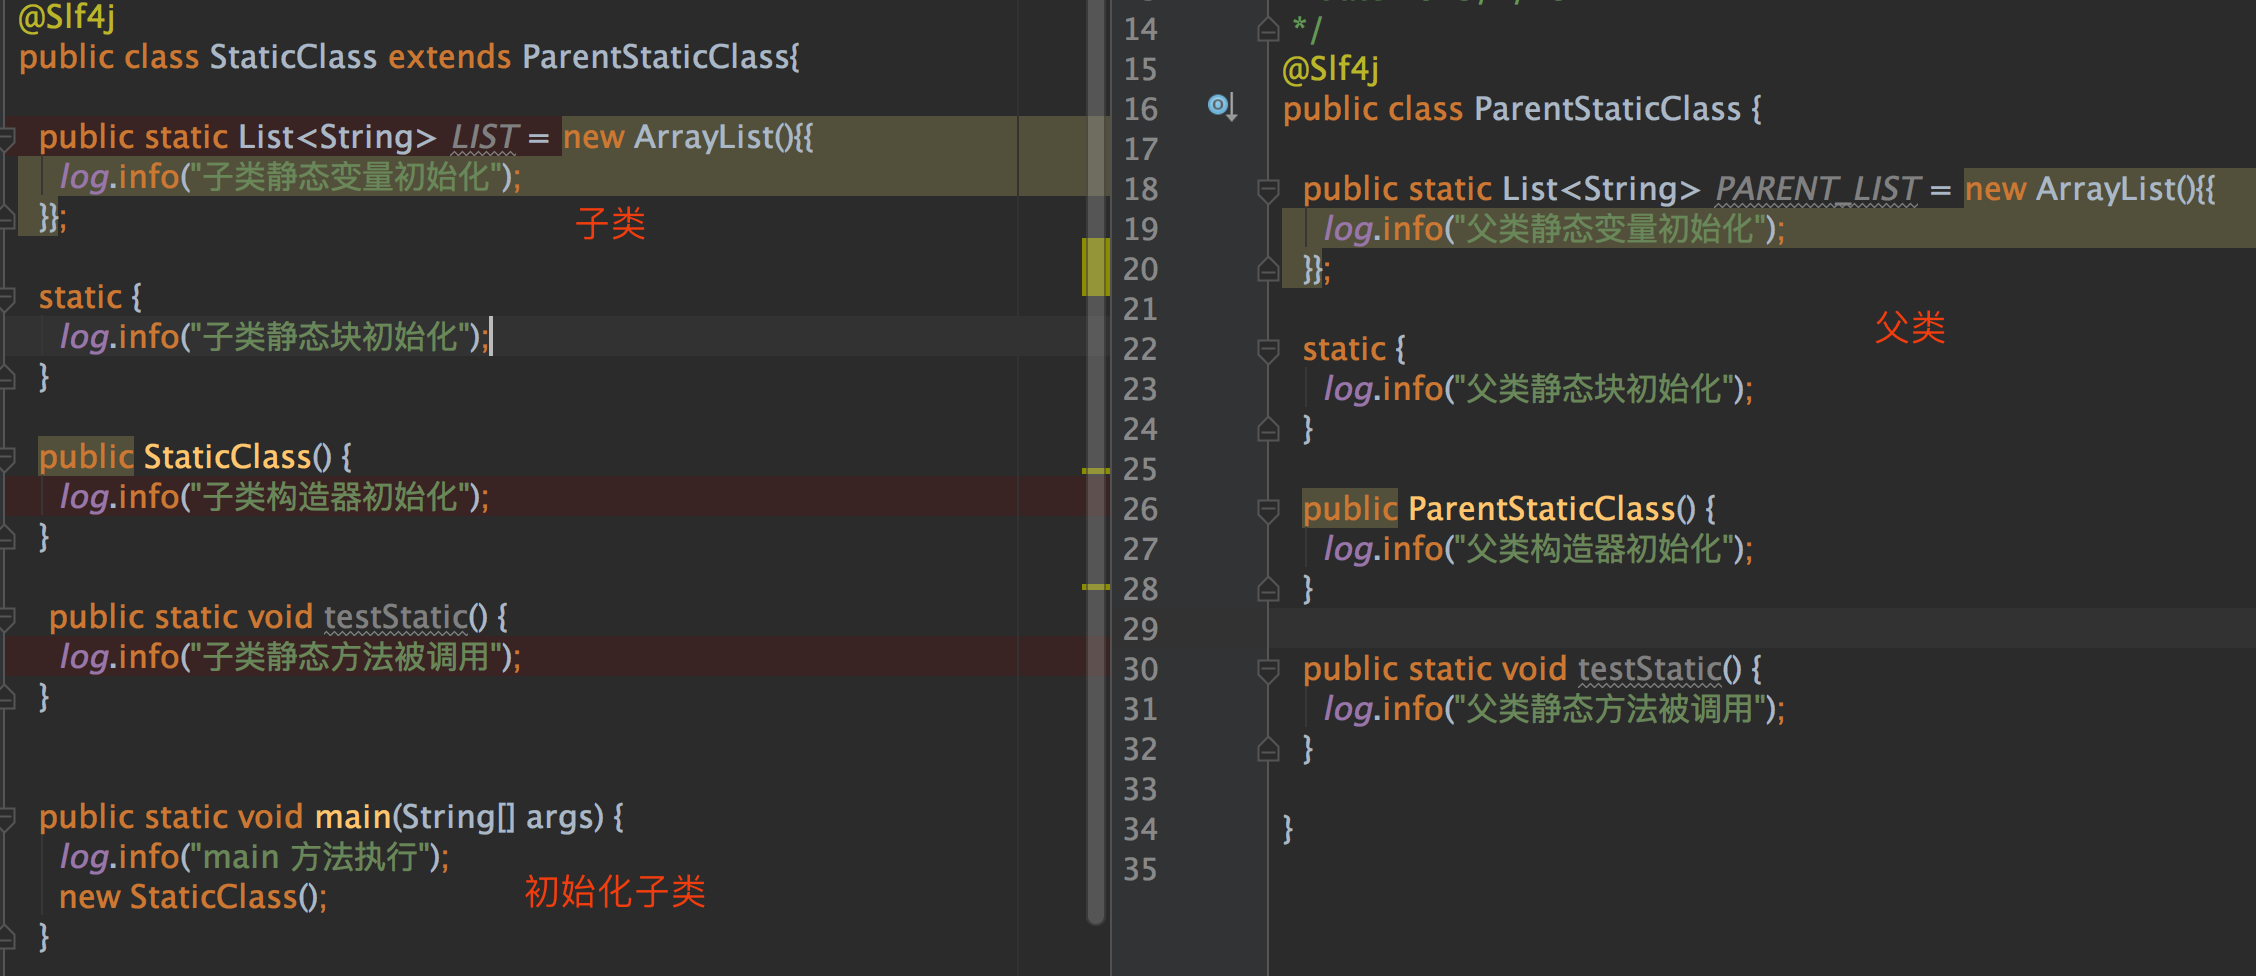This screenshot has height=976, width=2256.
Task: Click the subclasses gutter icon on line 16
Action: click(x=1221, y=106)
